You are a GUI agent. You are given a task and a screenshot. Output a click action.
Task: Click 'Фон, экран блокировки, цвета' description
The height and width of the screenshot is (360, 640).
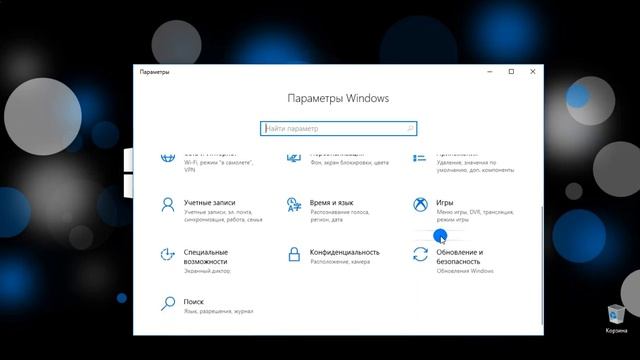click(x=349, y=162)
